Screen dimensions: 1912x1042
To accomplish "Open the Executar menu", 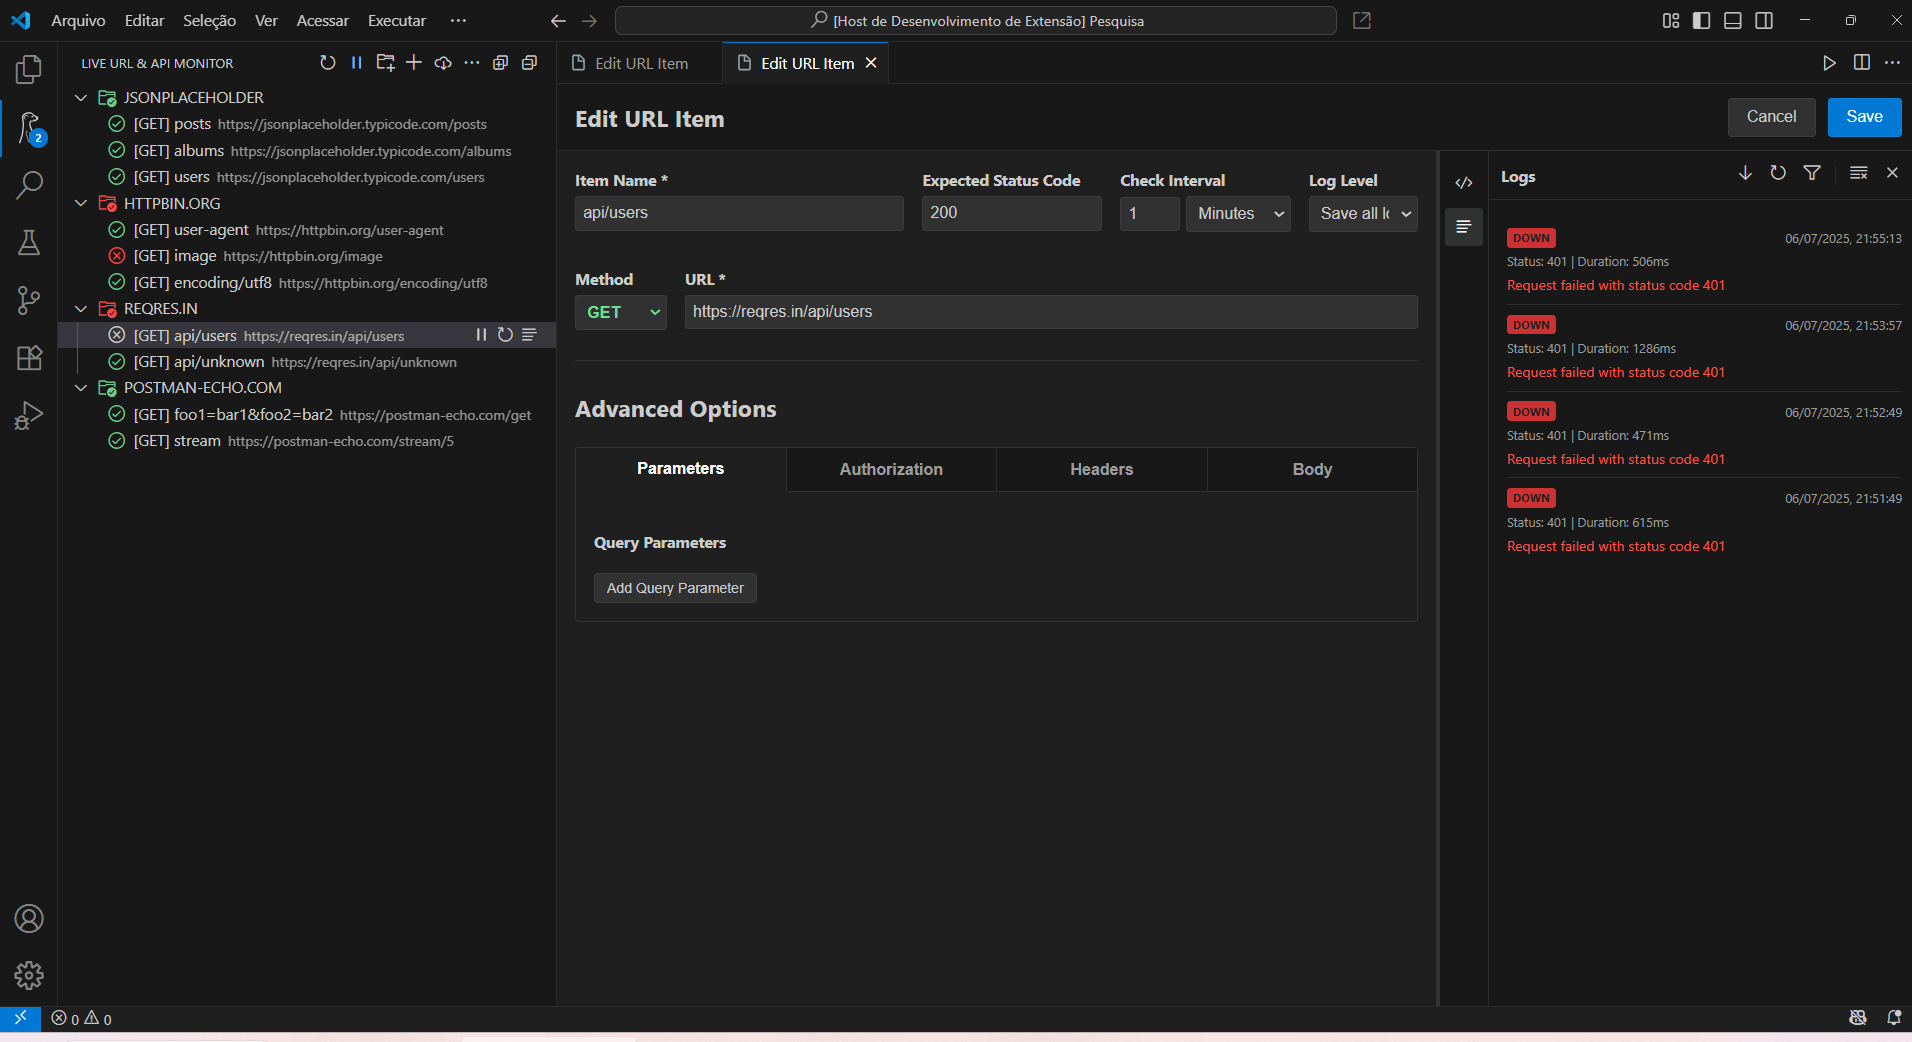I will tap(396, 20).
